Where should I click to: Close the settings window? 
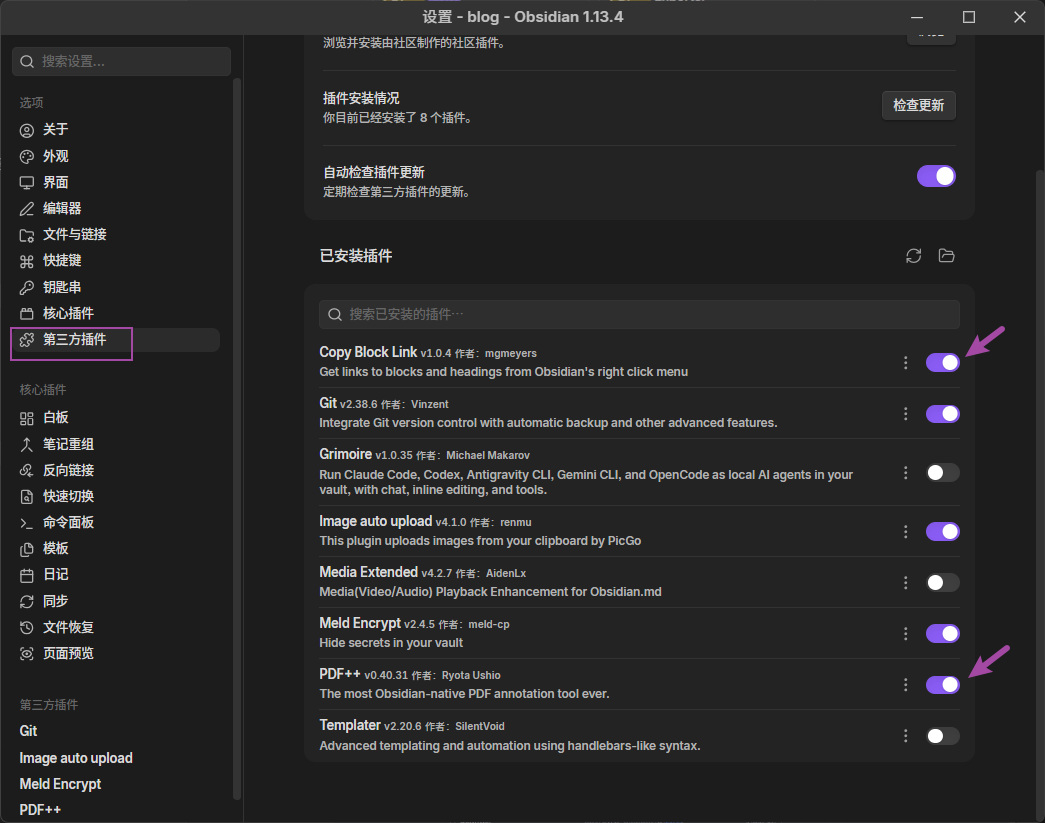(1020, 17)
